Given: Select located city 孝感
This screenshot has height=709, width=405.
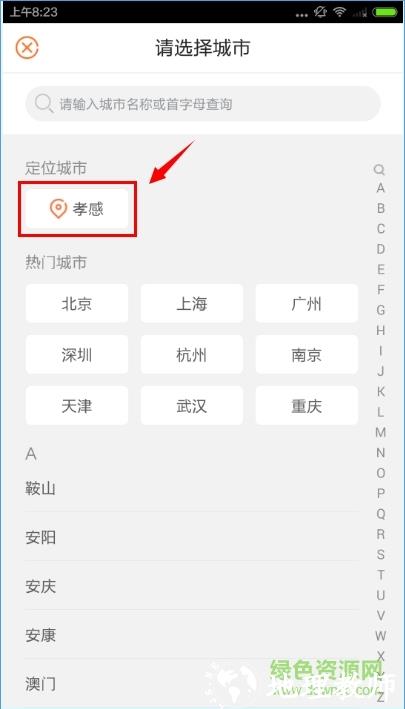Looking at the screenshot, I should [77, 209].
